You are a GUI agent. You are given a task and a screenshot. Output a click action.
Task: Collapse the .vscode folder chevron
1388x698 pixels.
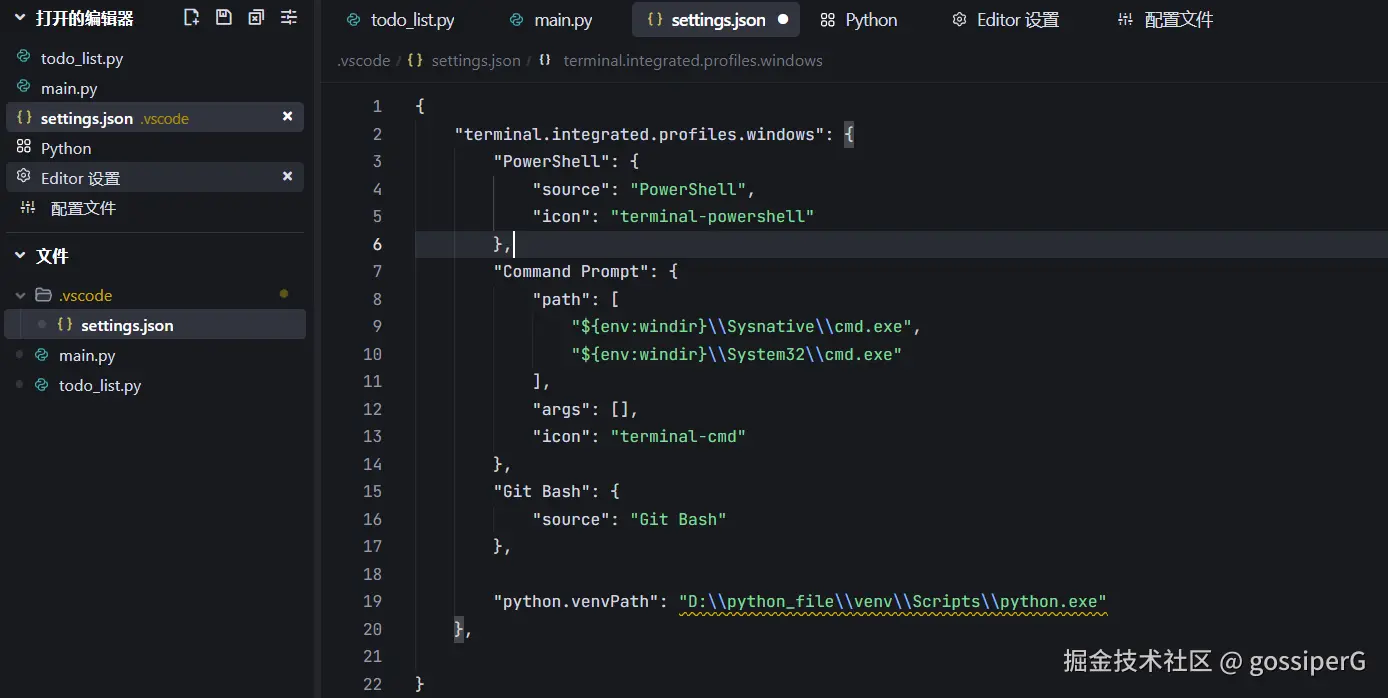click(x=20, y=296)
